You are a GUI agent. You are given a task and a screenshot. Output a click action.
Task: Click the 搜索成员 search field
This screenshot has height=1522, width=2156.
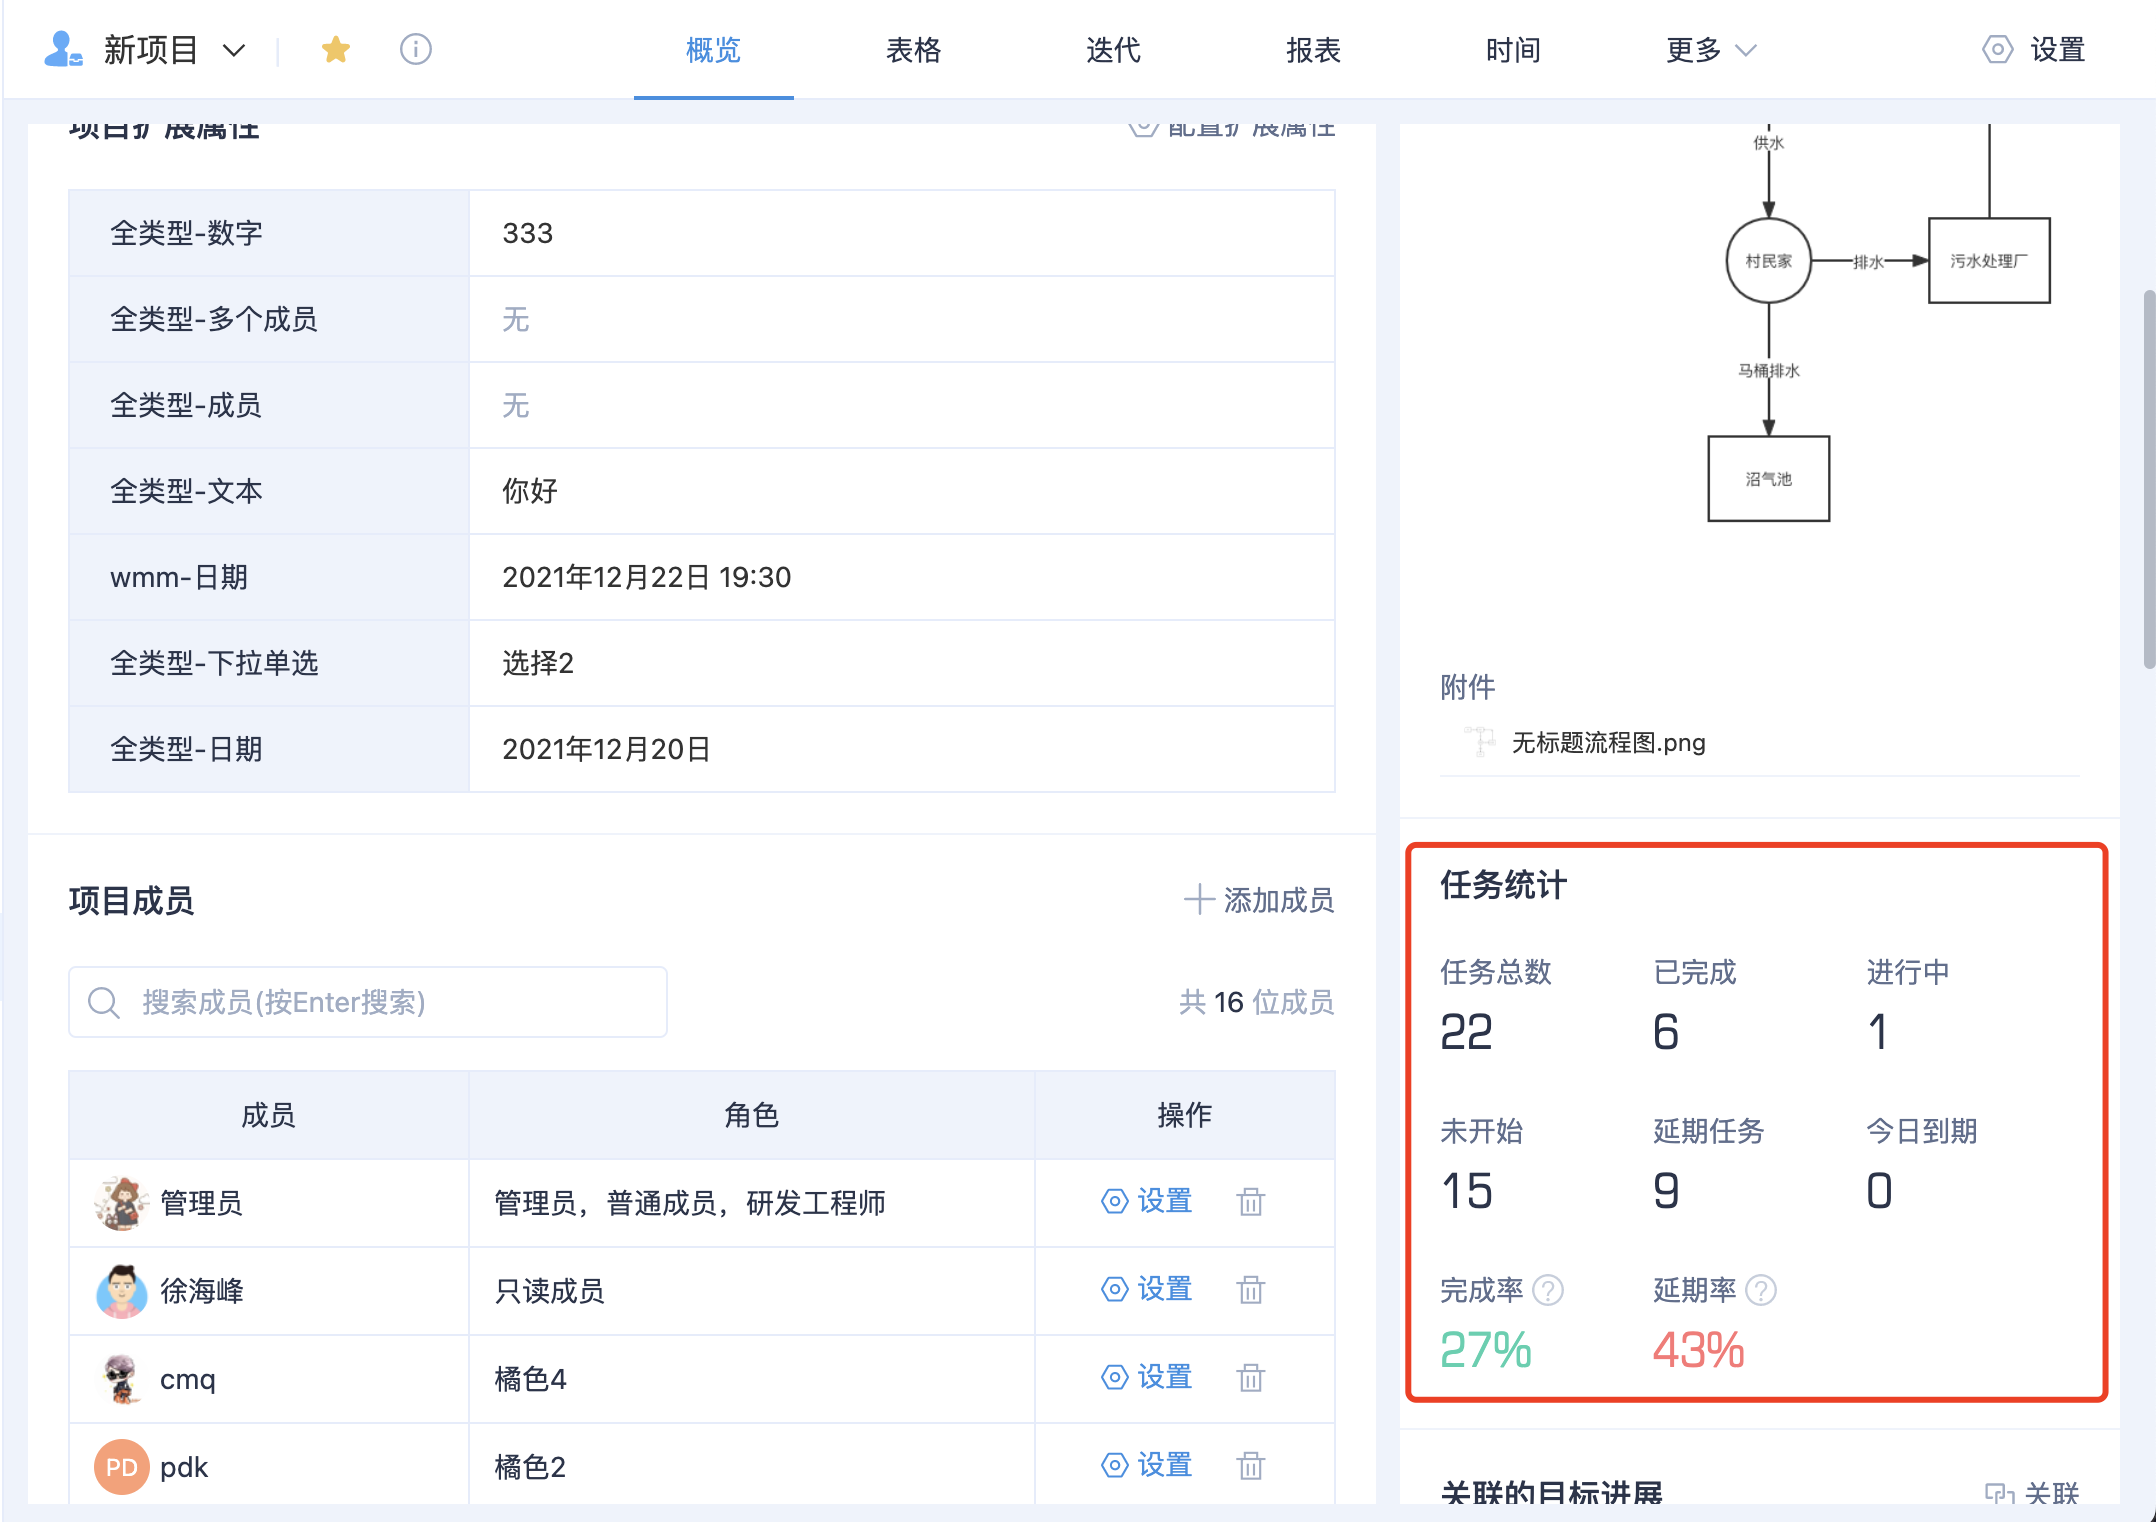point(368,1001)
